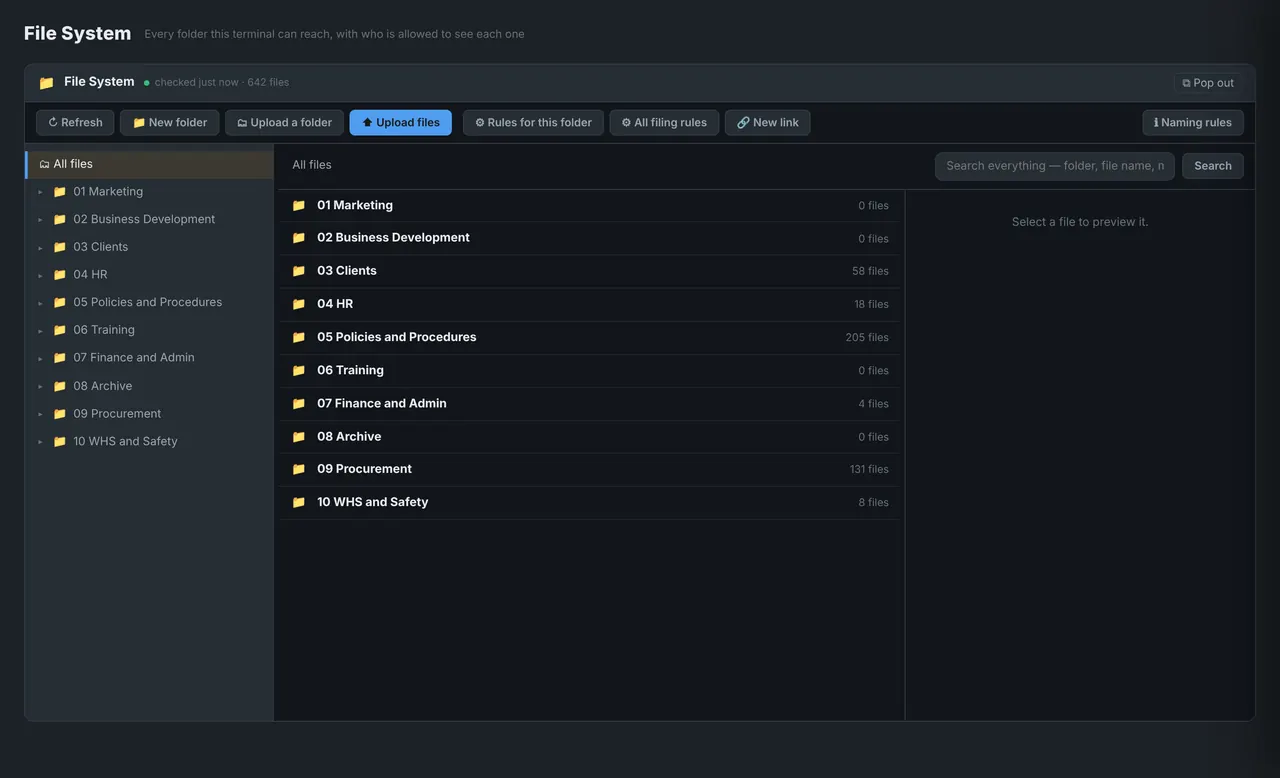Click folder icon beside 09 Procurement in main list
1280x778 pixels.
[x=298, y=469]
